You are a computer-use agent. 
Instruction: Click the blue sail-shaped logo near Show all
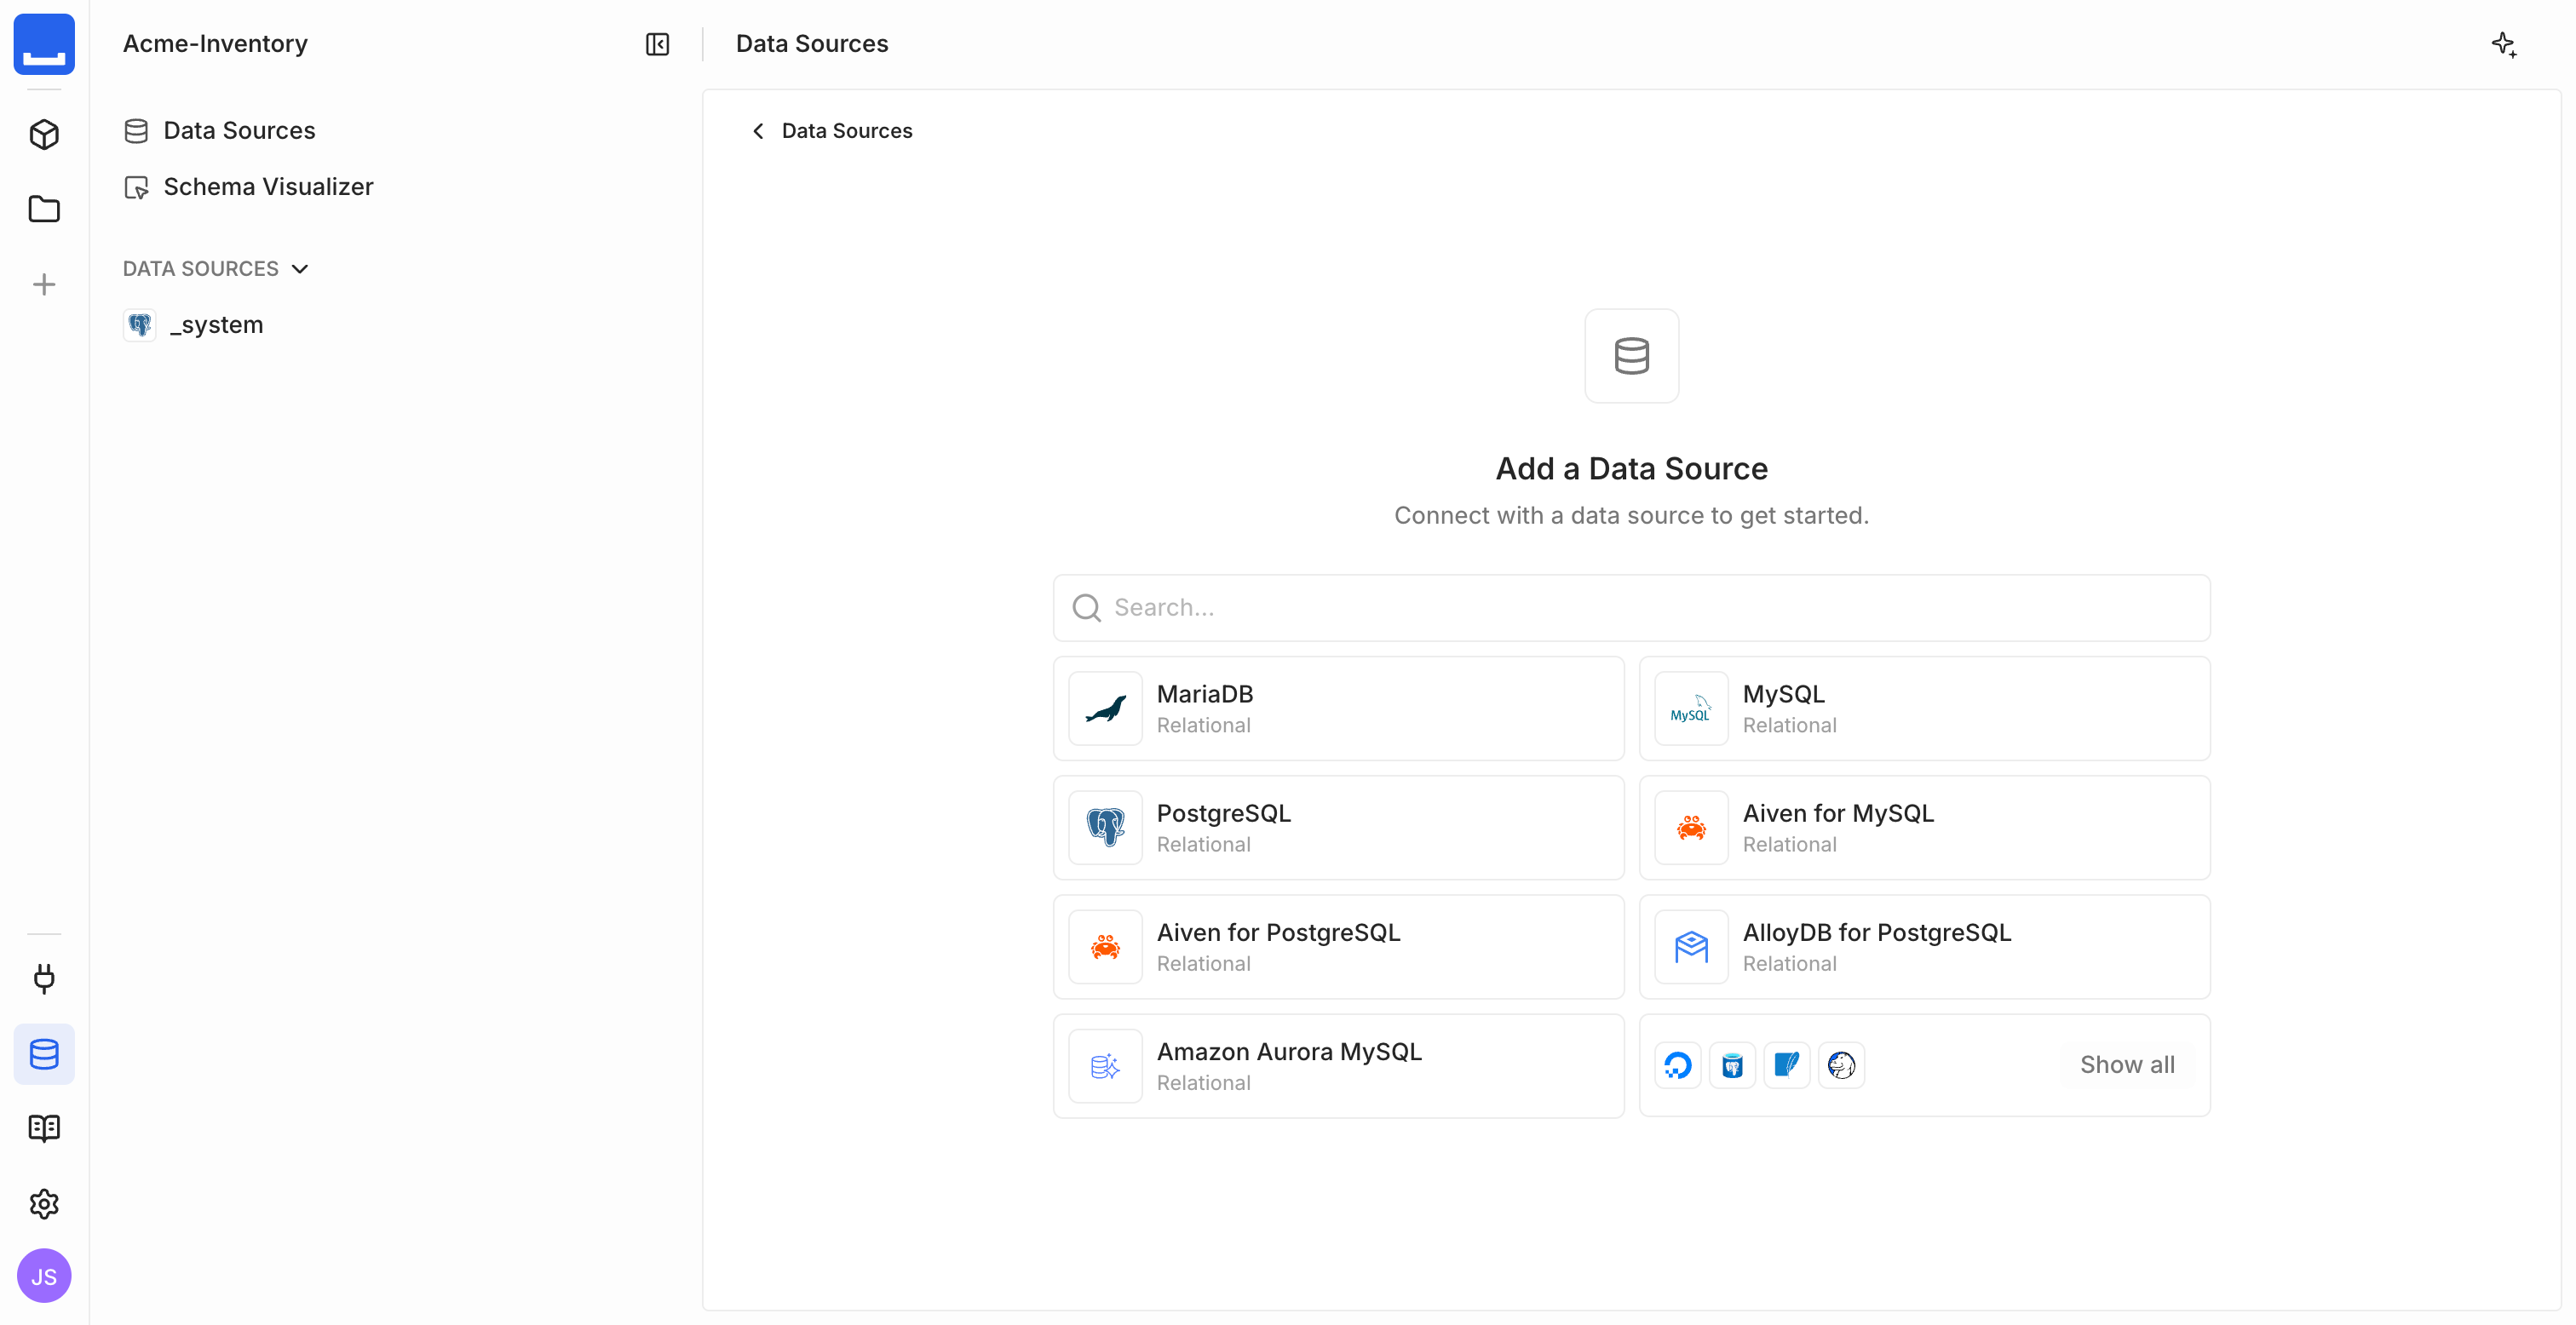coord(1786,1065)
